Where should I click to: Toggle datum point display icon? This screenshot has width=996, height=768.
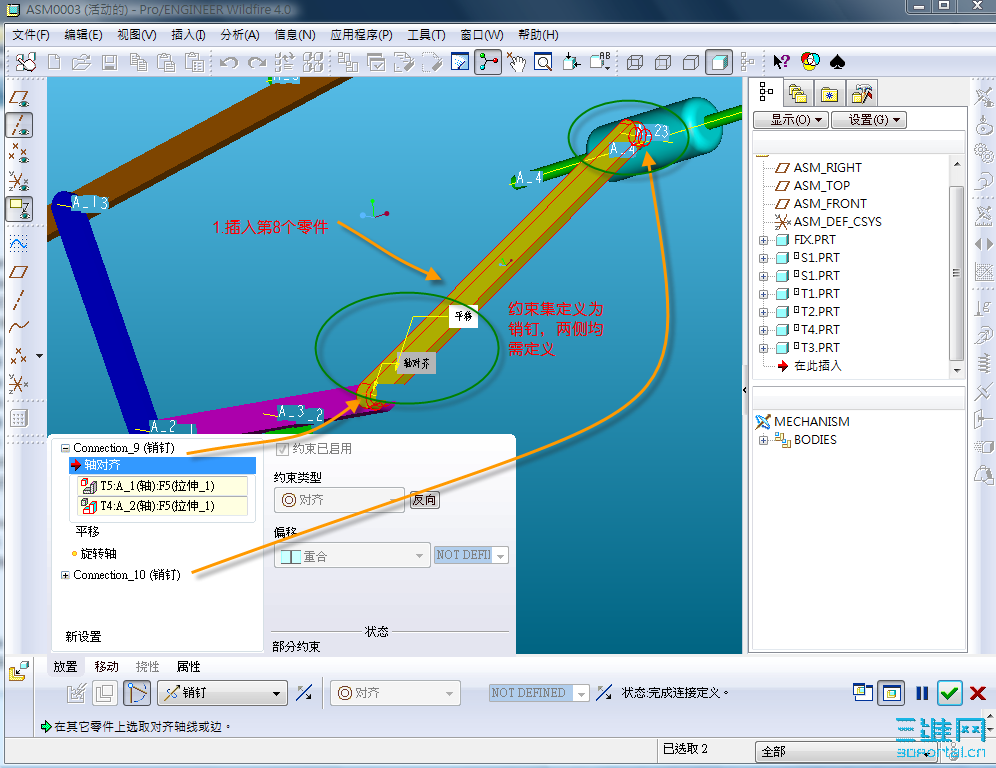(19, 153)
